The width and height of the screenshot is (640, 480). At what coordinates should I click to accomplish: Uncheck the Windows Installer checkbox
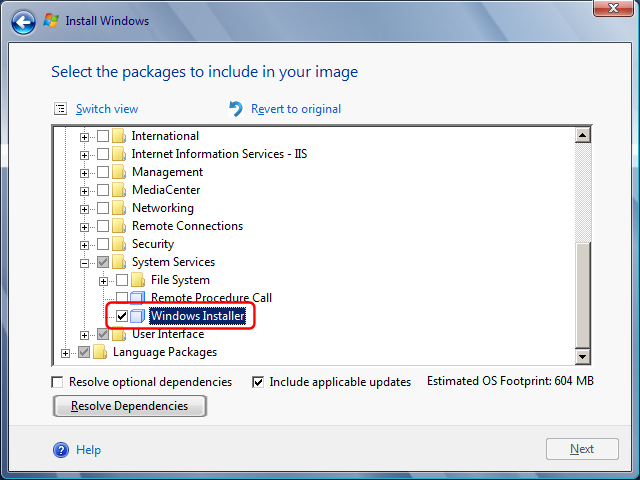122,316
